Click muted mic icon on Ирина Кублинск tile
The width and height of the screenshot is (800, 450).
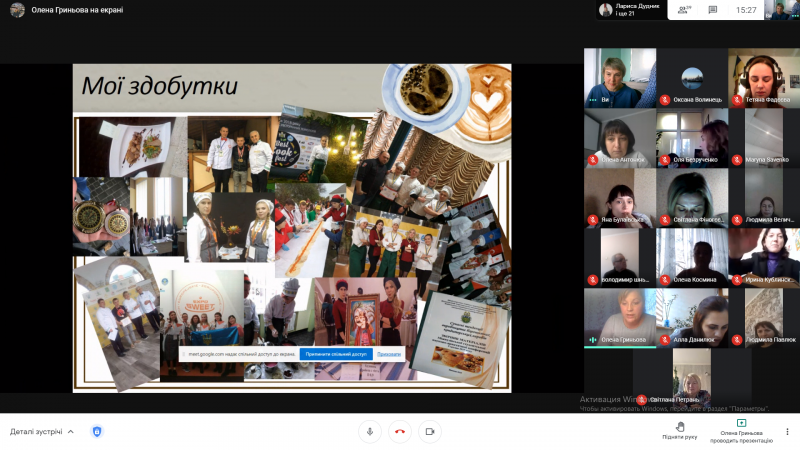coord(737,280)
